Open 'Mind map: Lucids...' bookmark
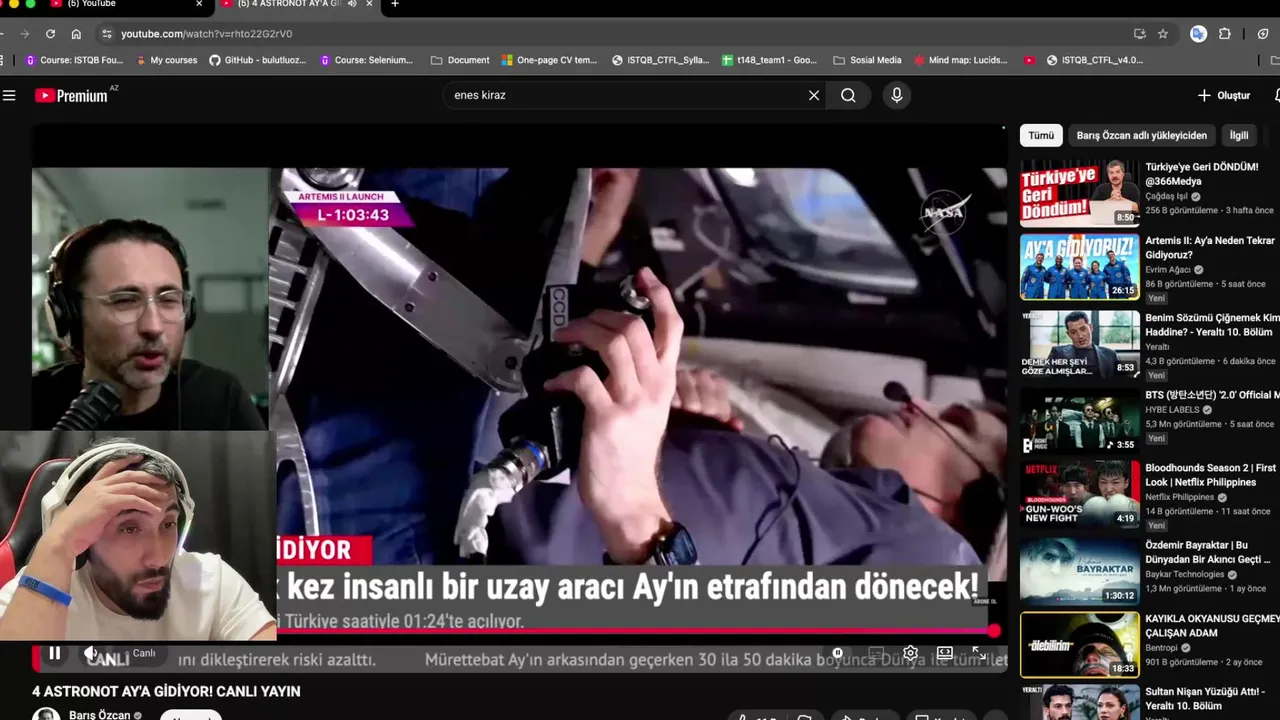This screenshot has height=720, width=1280. tap(960, 60)
